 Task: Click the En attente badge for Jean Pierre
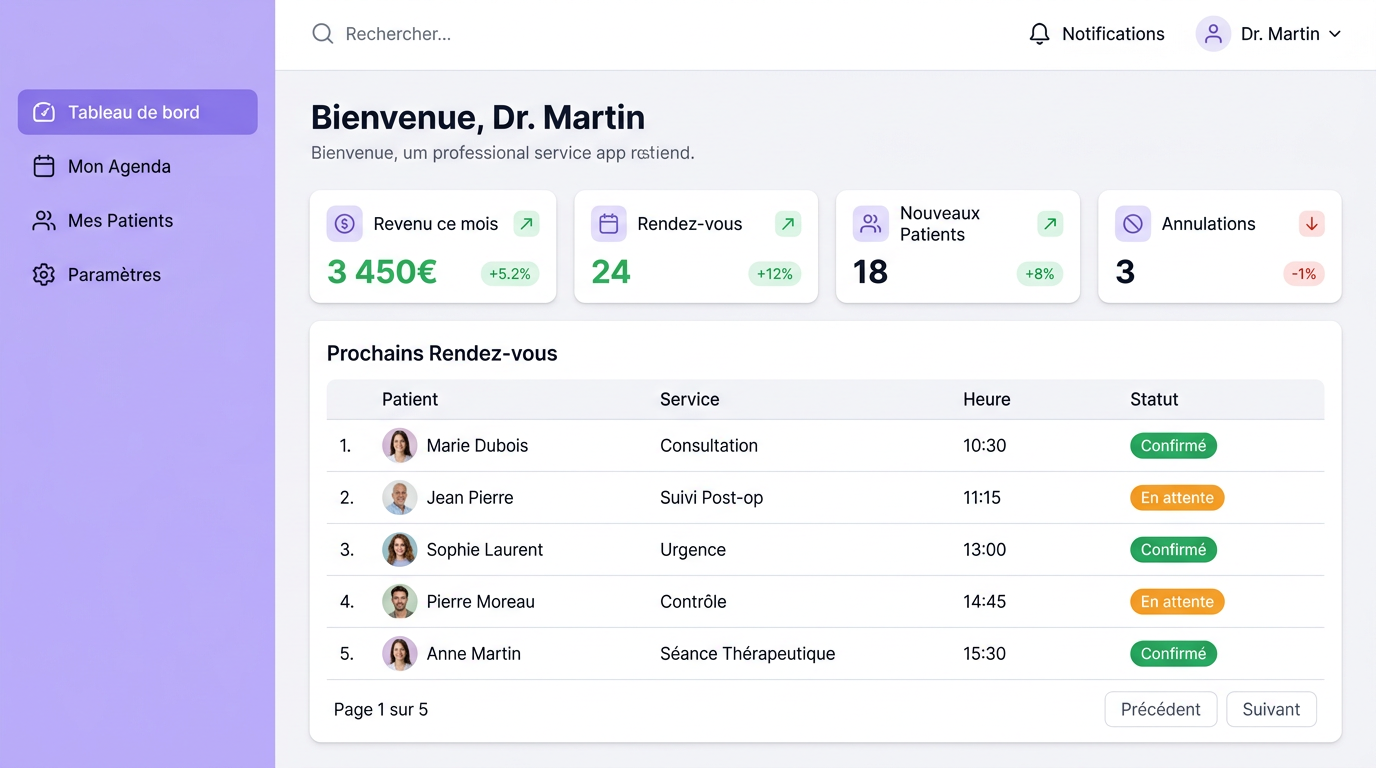pyautogui.click(x=1177, y=498)
